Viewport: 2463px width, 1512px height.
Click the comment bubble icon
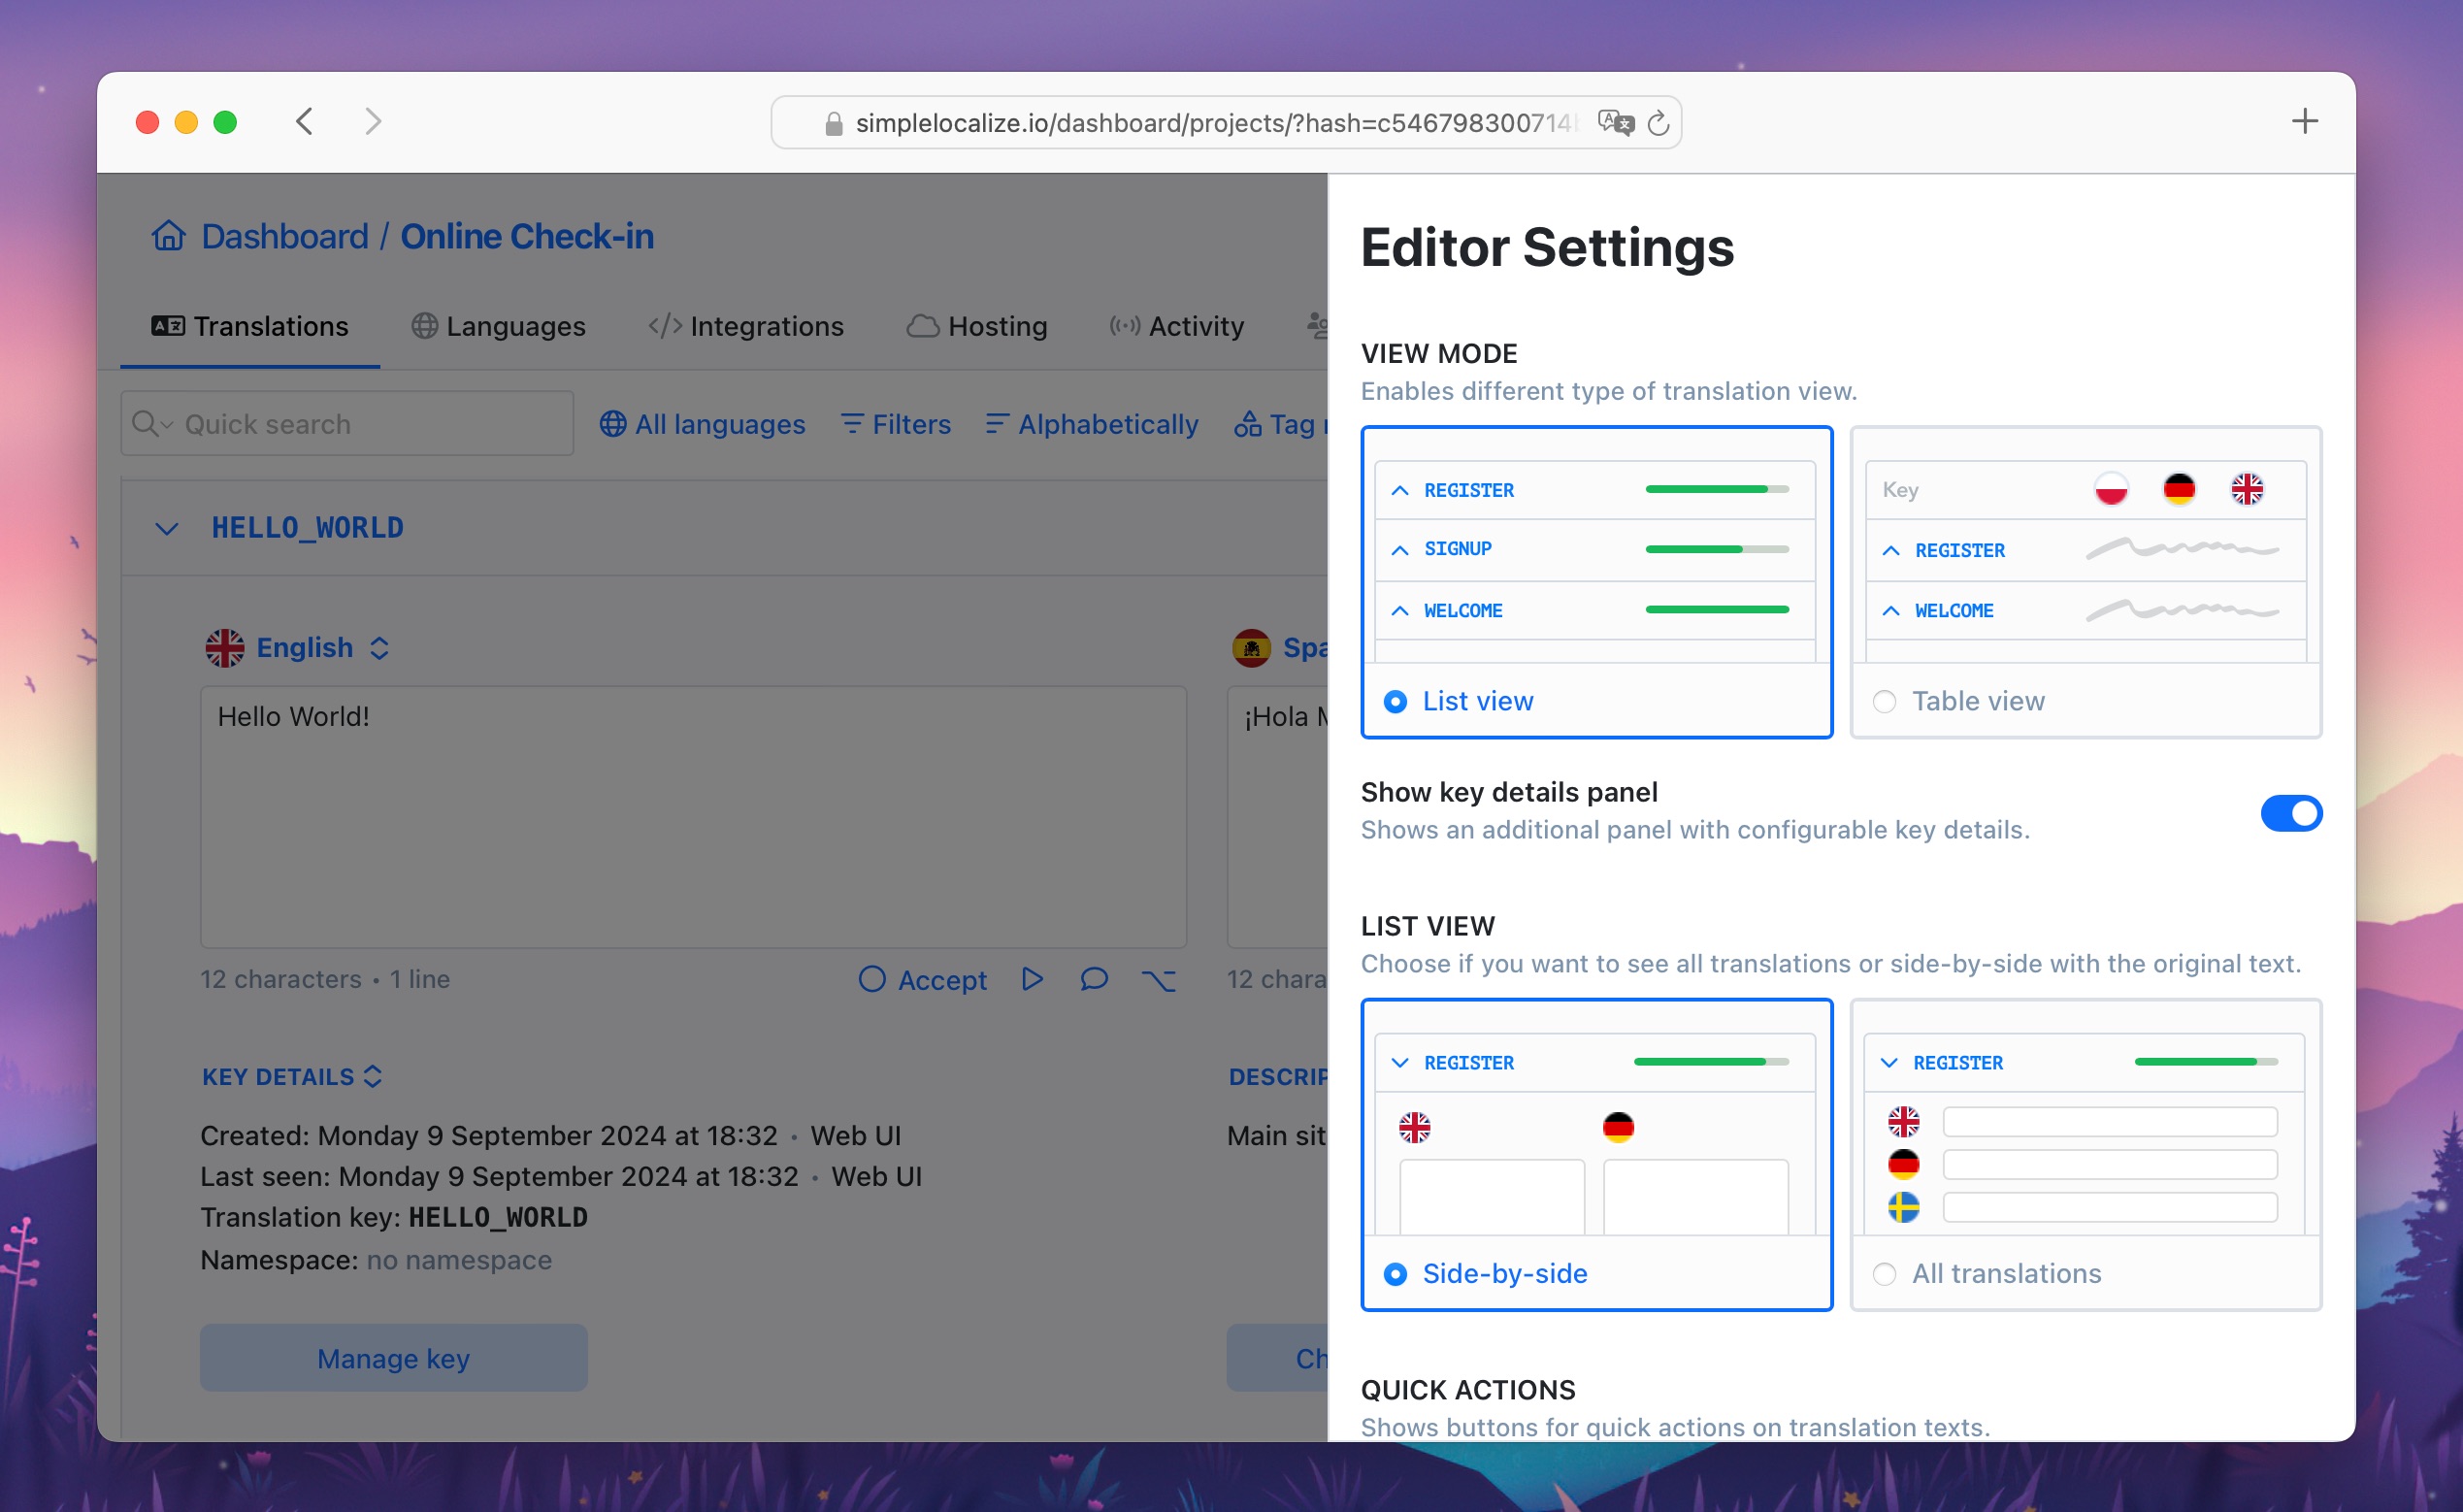(1093, 978)
